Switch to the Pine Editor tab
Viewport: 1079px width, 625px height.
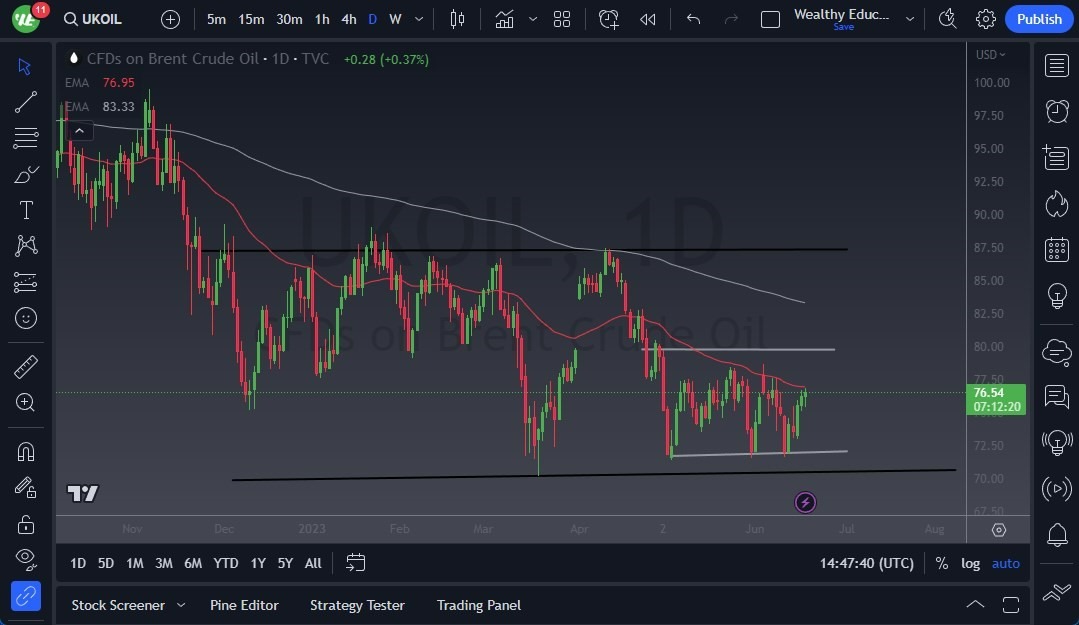pos(244,605)
